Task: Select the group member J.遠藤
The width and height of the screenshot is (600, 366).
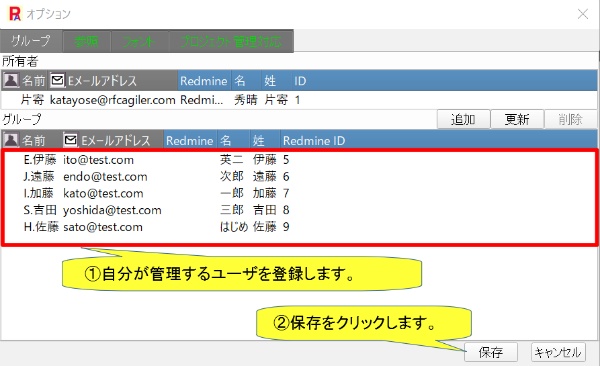Action: tap(39, 176)
